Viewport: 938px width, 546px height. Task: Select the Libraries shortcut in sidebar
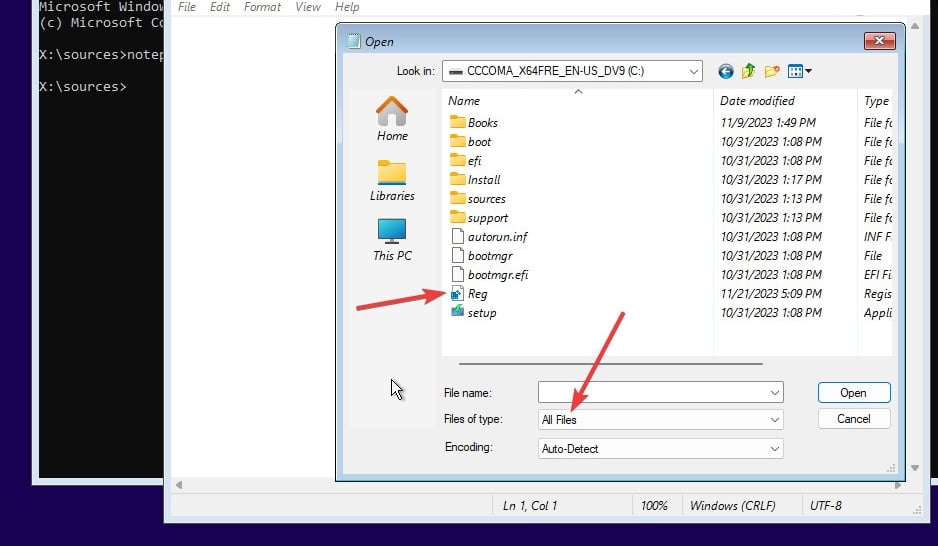click(x=392, y=180)
